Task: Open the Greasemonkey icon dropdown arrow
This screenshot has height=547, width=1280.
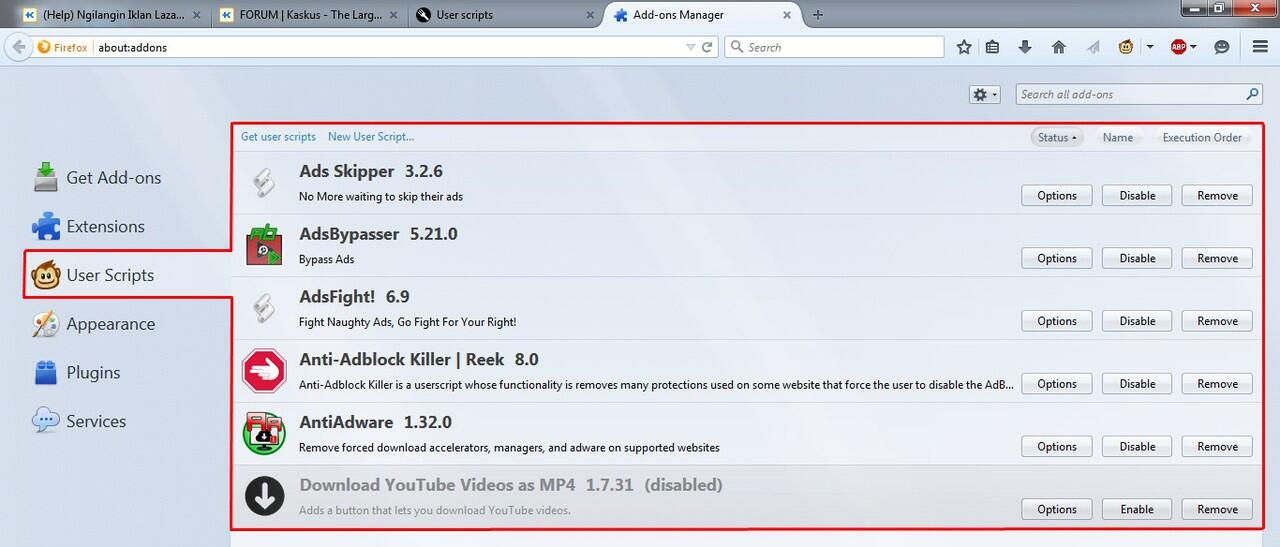Action: [x=1150, y=47]
